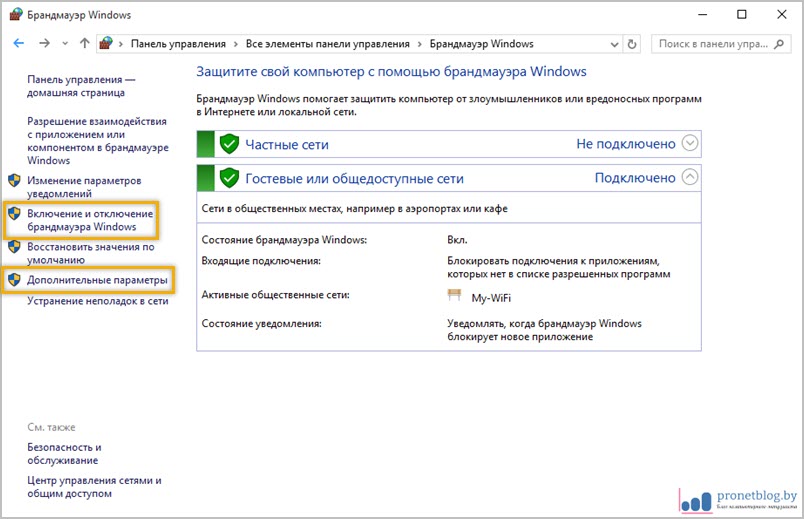Image resolution: width=804 pixels, height=519 pixels.
Task: Click Восстановить значения по умолчанию
Action: click(90, 253)
